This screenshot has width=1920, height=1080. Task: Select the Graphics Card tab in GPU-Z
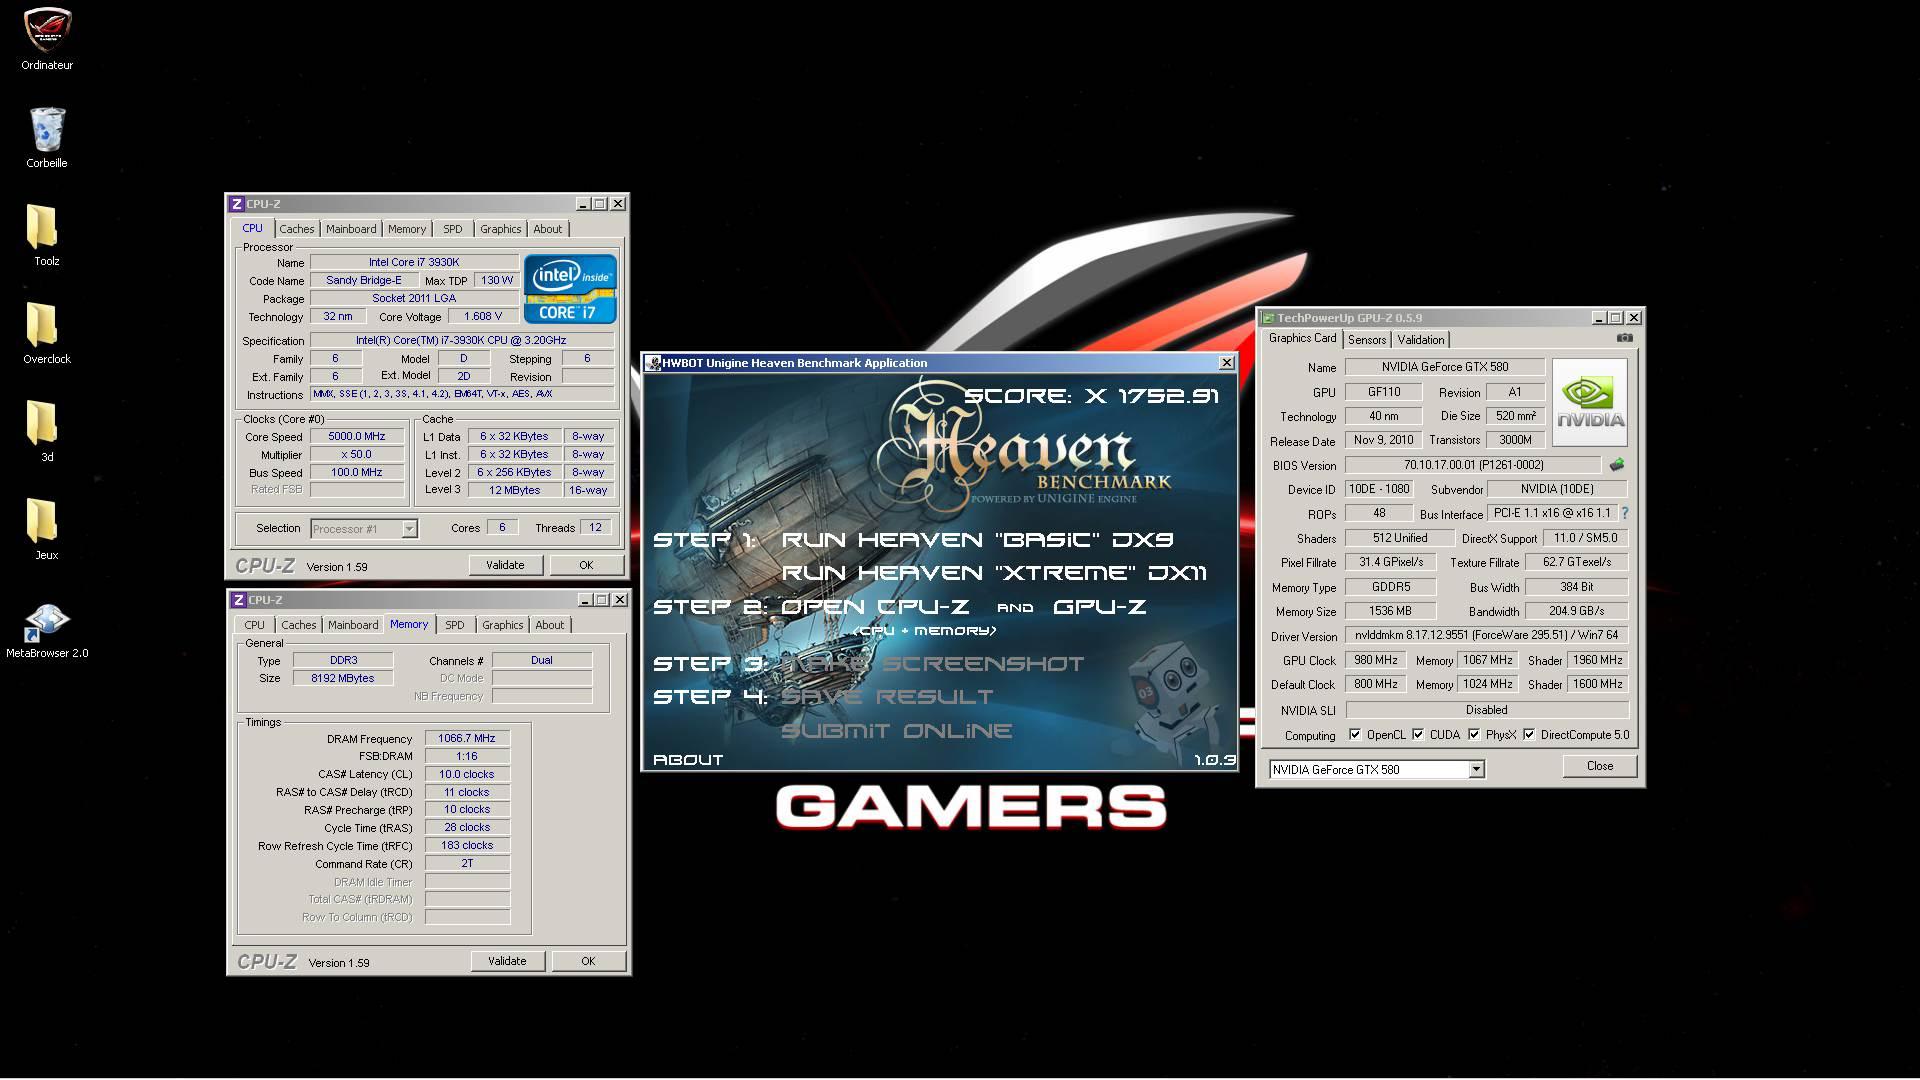(x=1303, y=338)
